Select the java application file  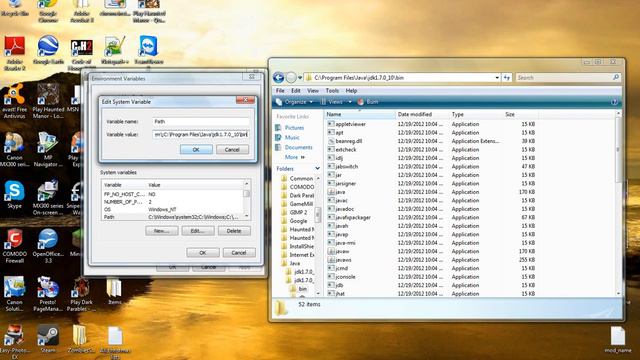point(340,192)
